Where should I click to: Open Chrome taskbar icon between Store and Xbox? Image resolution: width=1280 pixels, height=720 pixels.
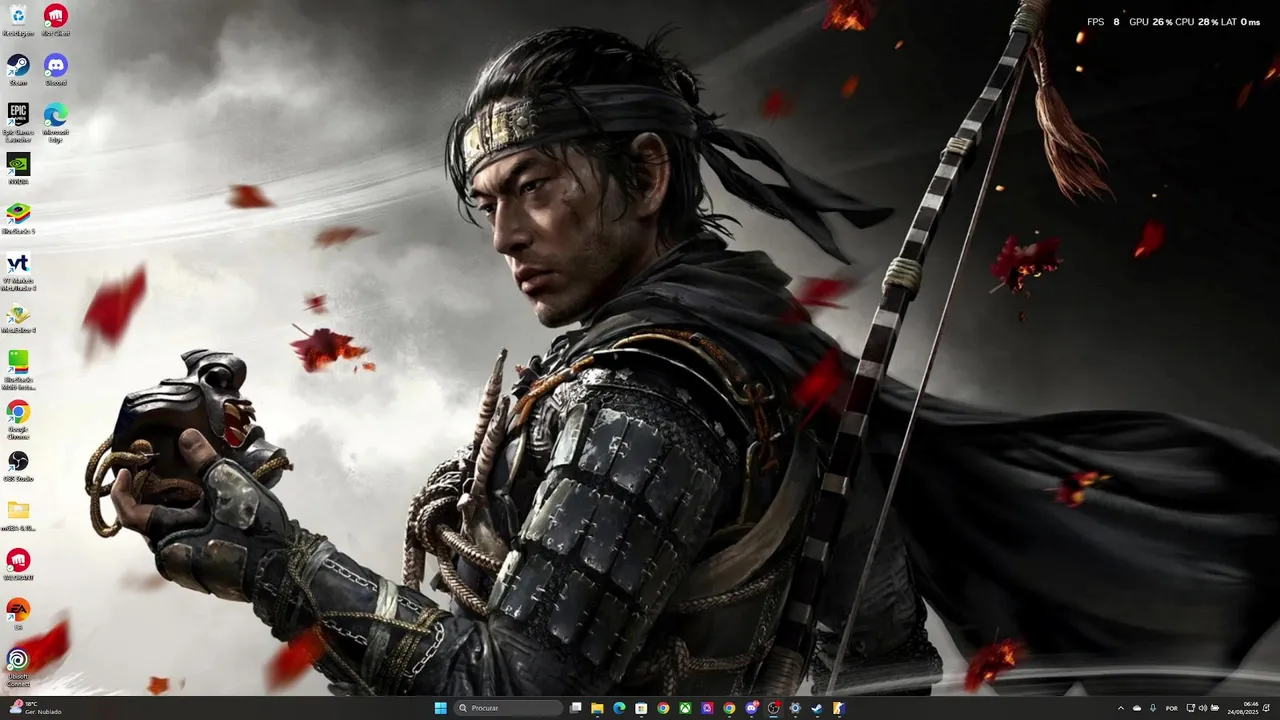663,708
